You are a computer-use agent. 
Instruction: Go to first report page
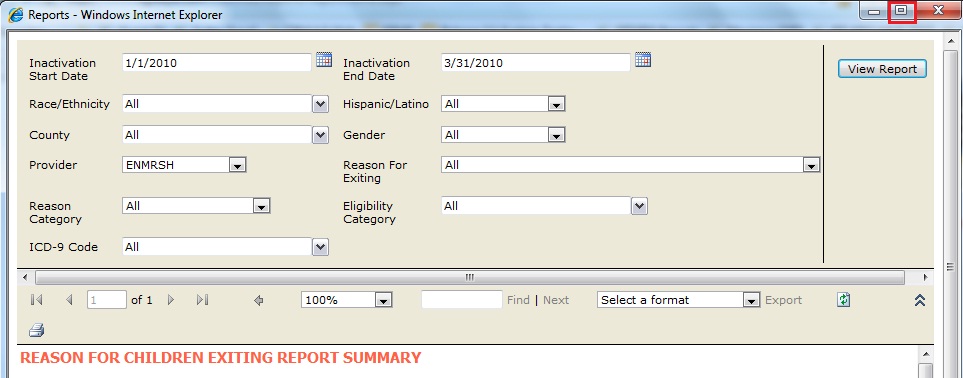tap(36, 300)
